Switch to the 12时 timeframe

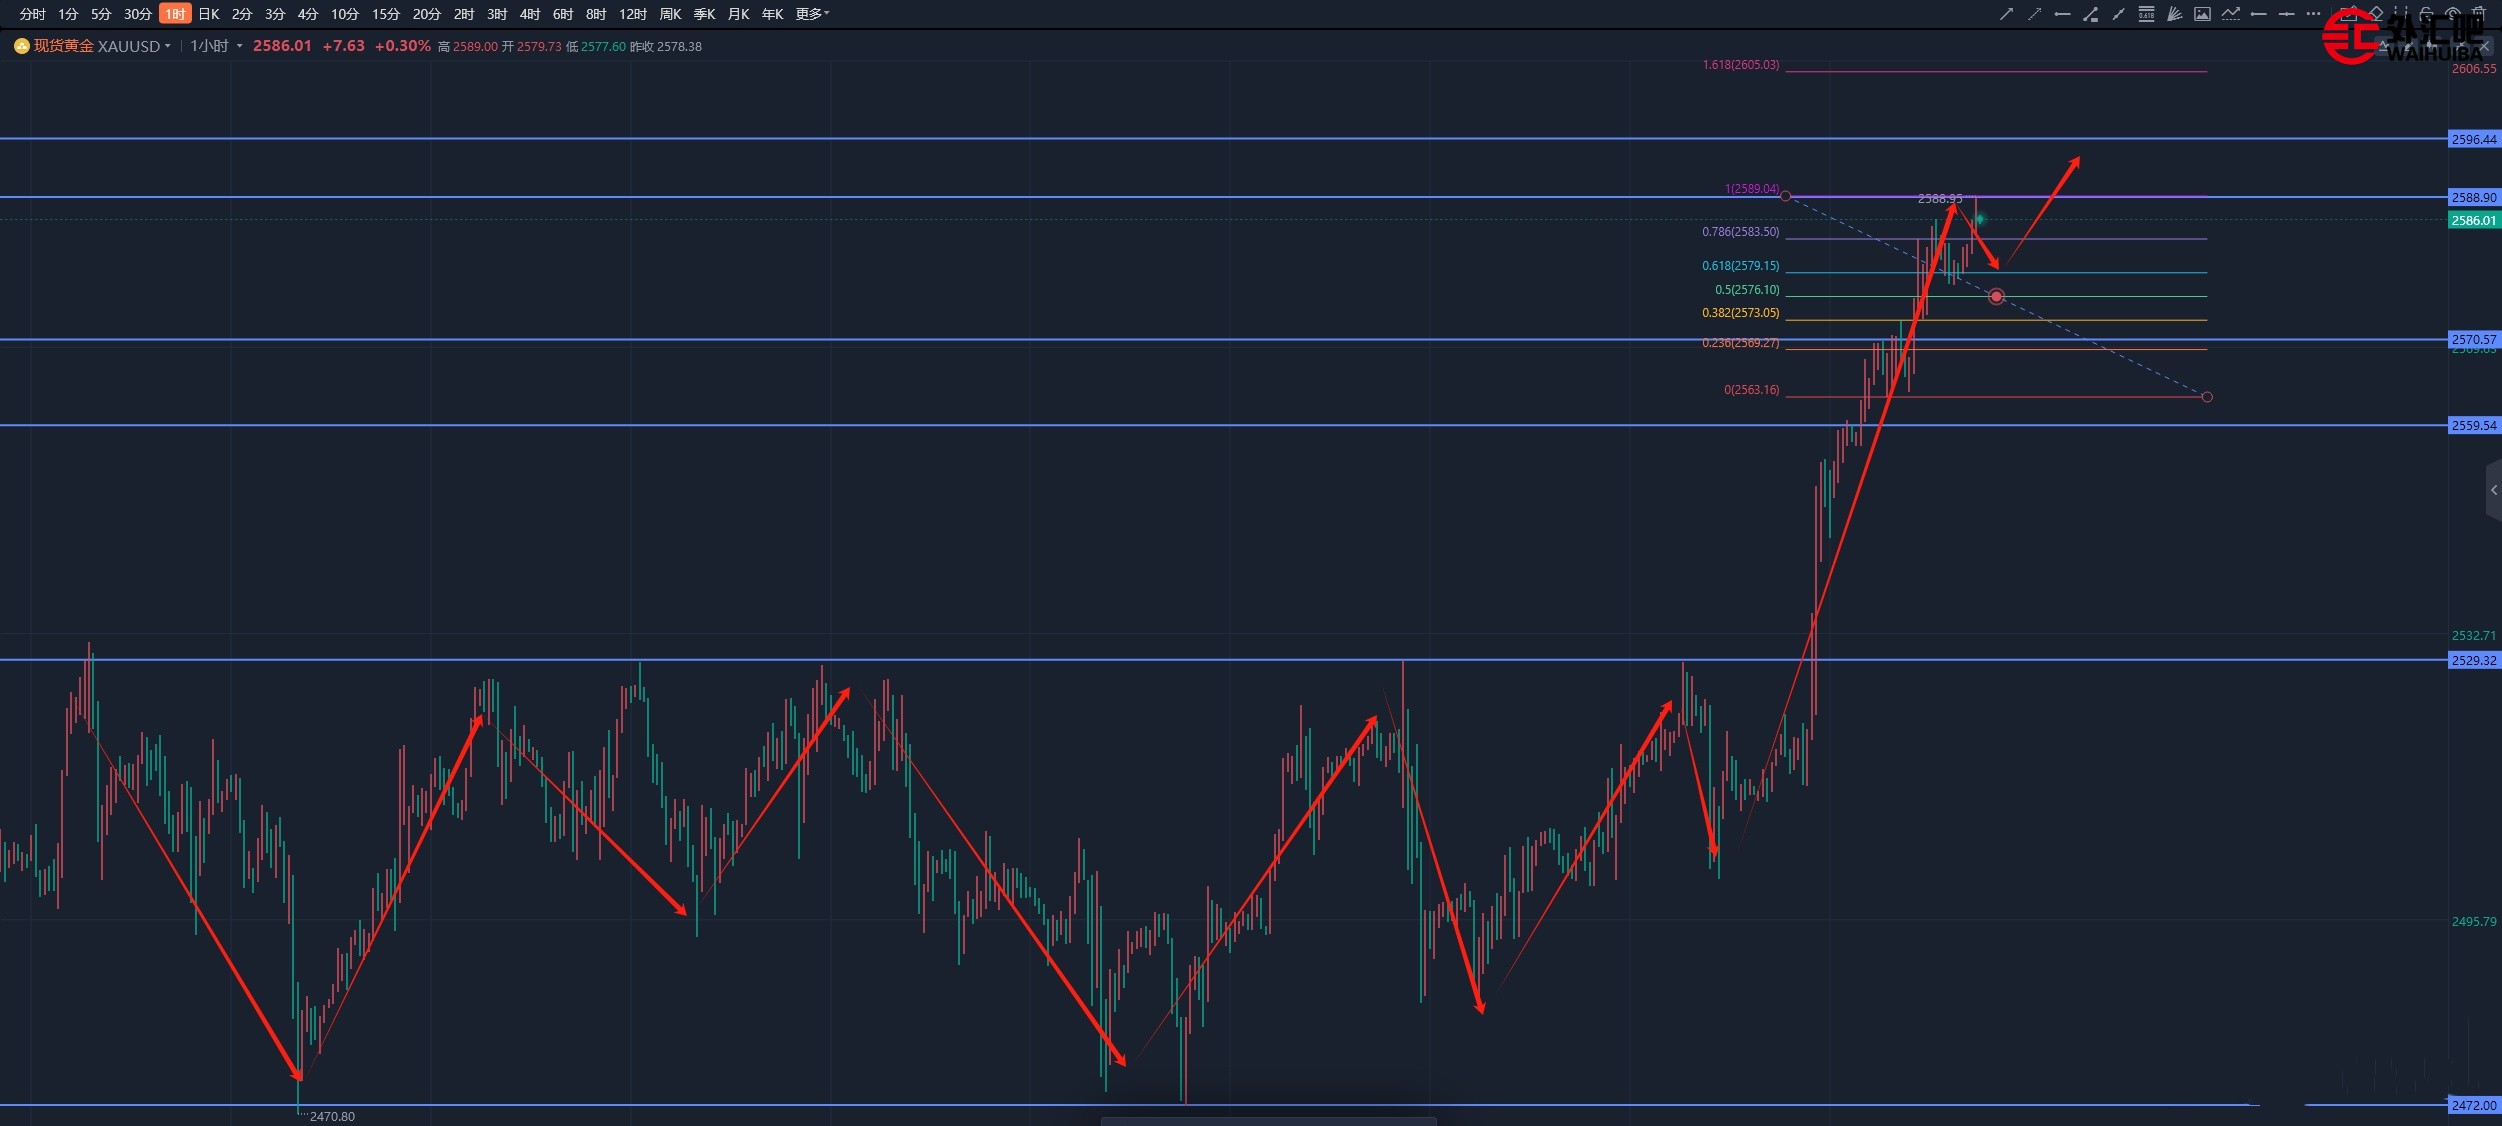pyautogui.click(x=633, y=14)
